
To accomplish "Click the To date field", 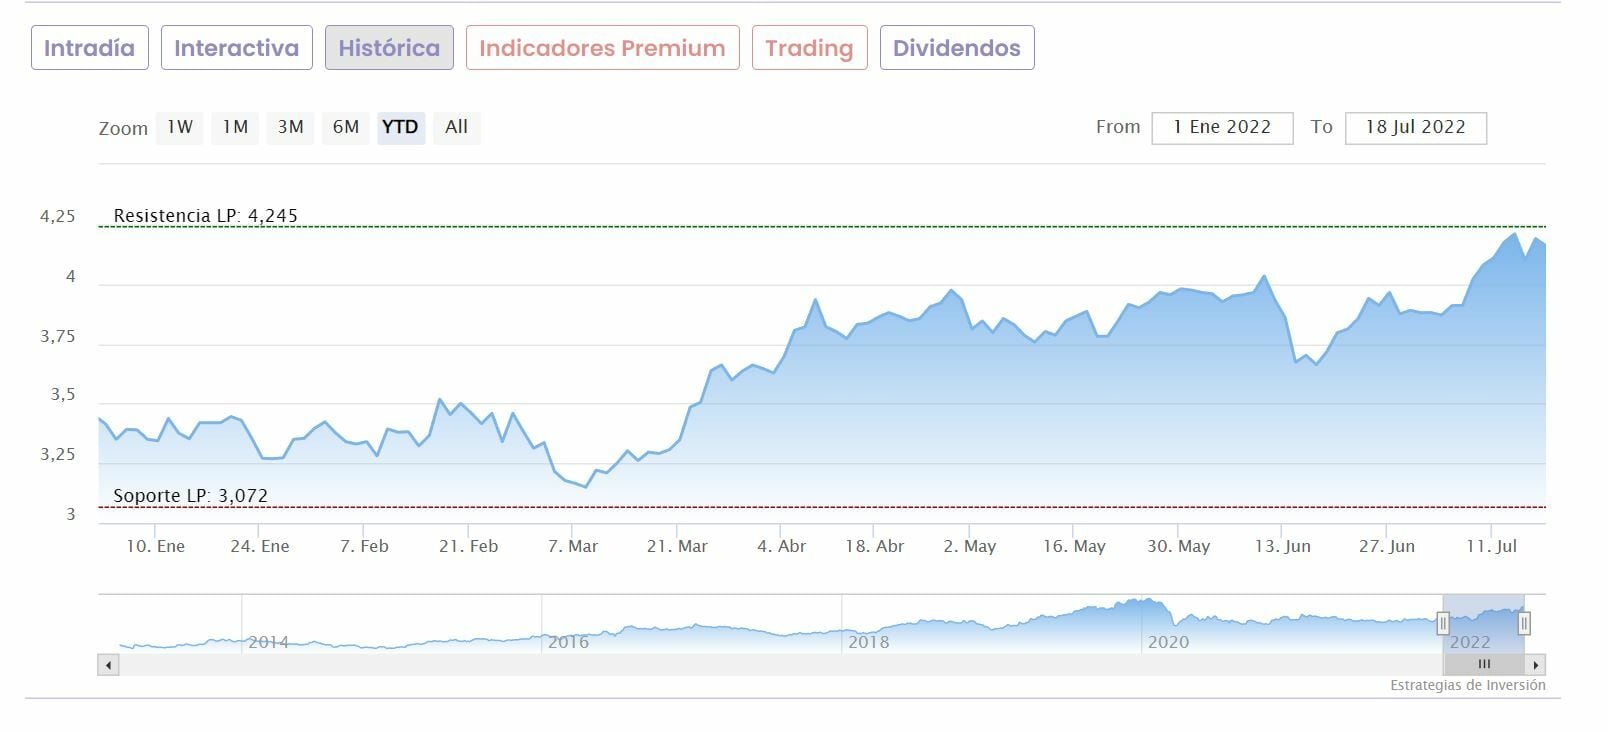I will click(1415, 128).
